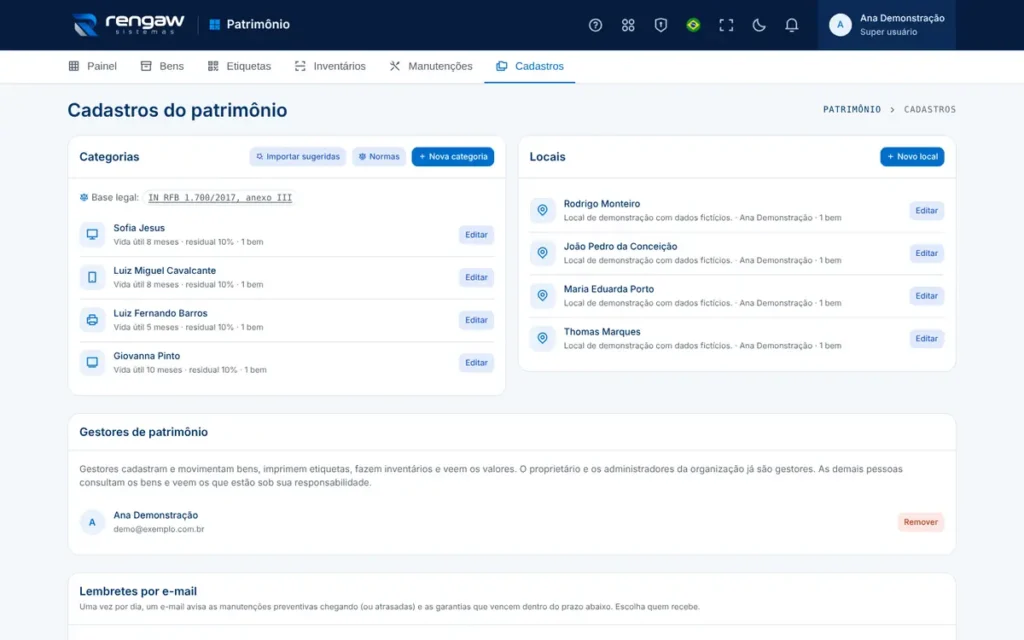1024x640 pixels.
Task: Click the Giovanna Pinto category name
Action: pos(147,356)
